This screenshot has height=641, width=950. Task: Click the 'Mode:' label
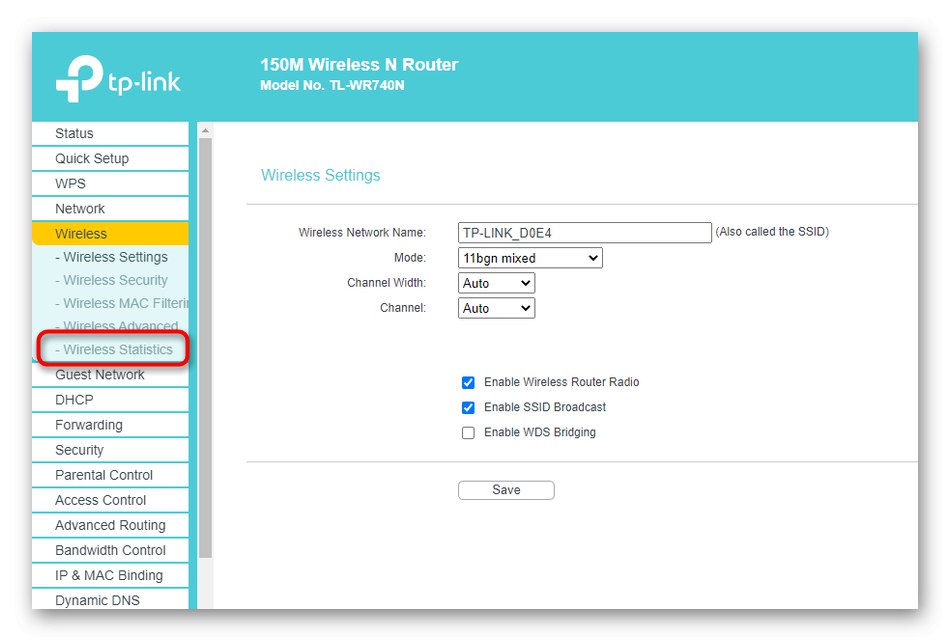pos(410,258)
